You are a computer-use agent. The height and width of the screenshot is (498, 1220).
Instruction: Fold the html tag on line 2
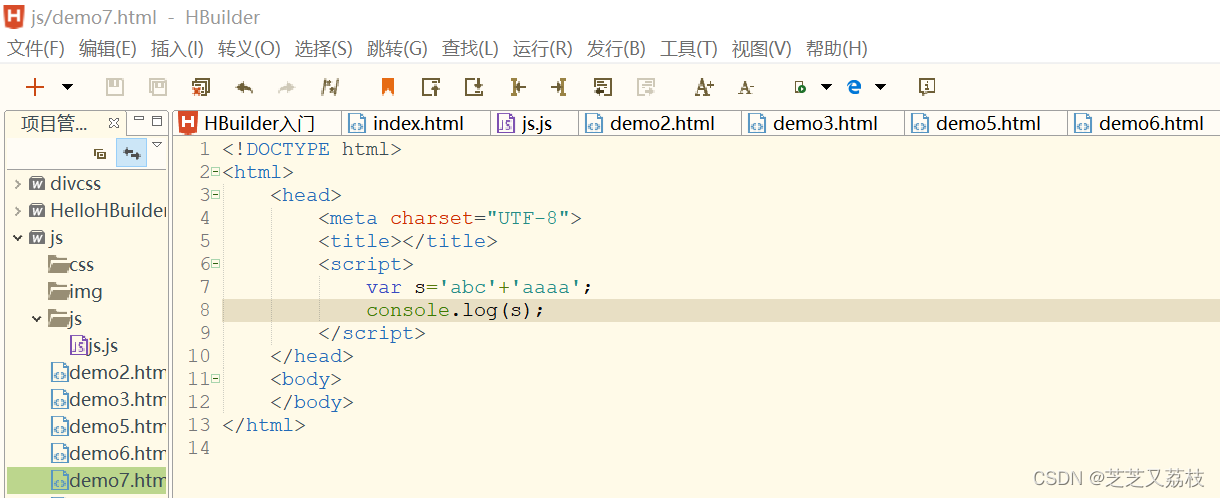point(215,172)
